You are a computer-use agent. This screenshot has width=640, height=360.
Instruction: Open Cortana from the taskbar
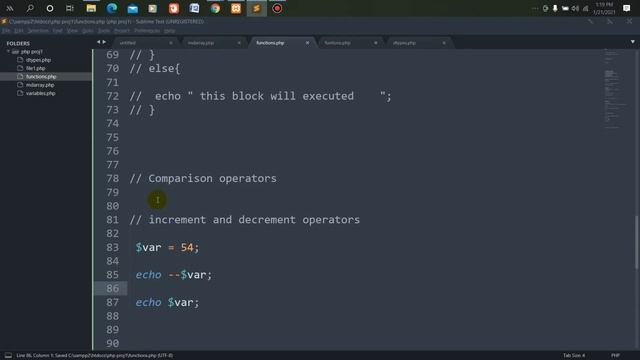click(x=50, y=8)
